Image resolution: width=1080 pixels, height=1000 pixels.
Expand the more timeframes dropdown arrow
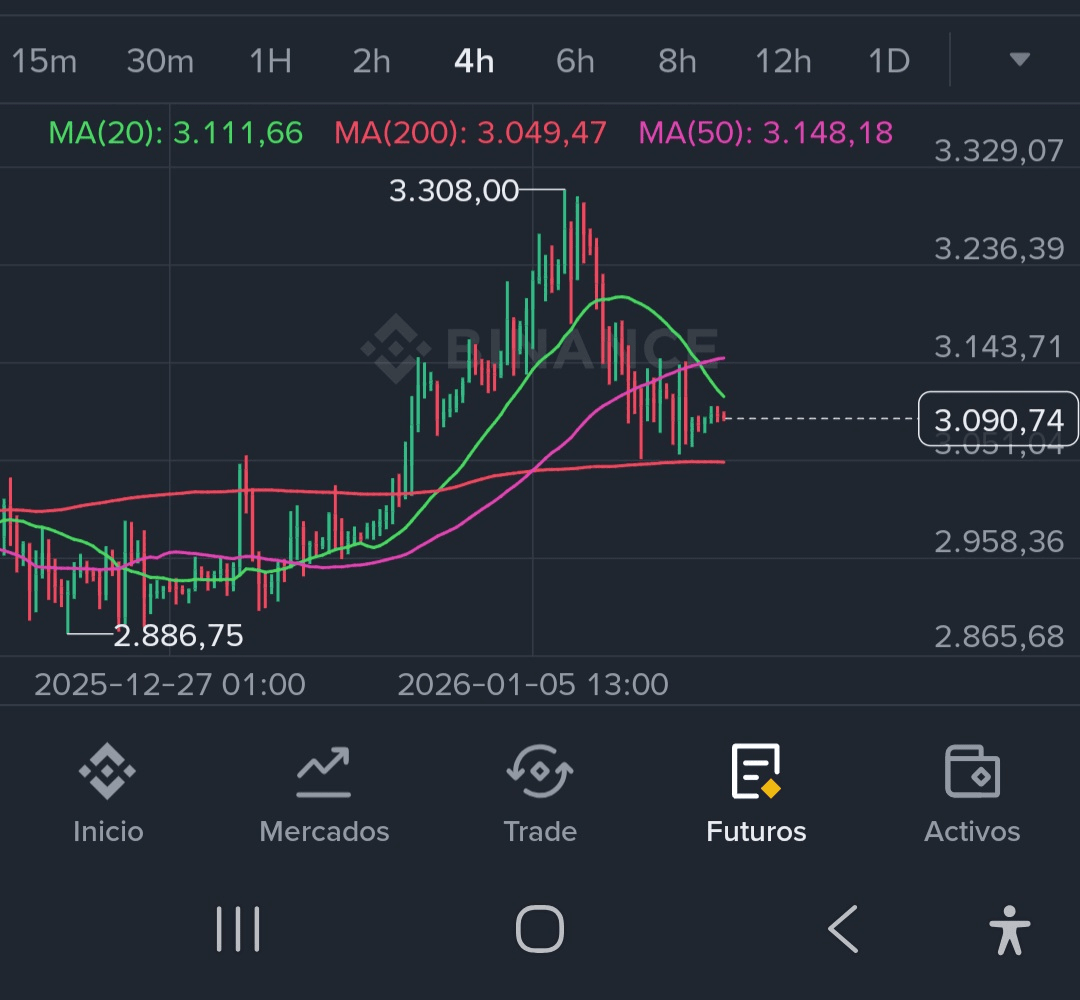(1019, 59)
